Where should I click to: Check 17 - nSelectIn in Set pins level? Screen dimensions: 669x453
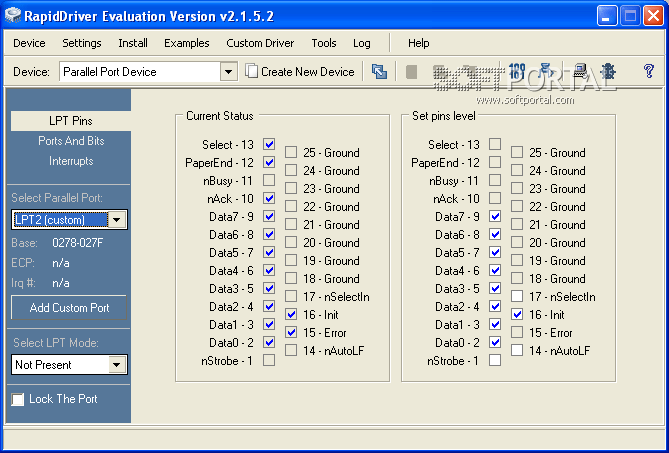(517, 296)
